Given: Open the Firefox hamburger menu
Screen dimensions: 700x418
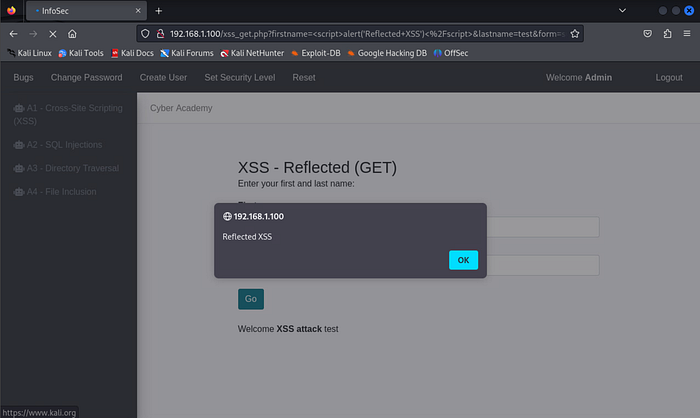Looking at the screenshot, I should (x=687, y=33).
